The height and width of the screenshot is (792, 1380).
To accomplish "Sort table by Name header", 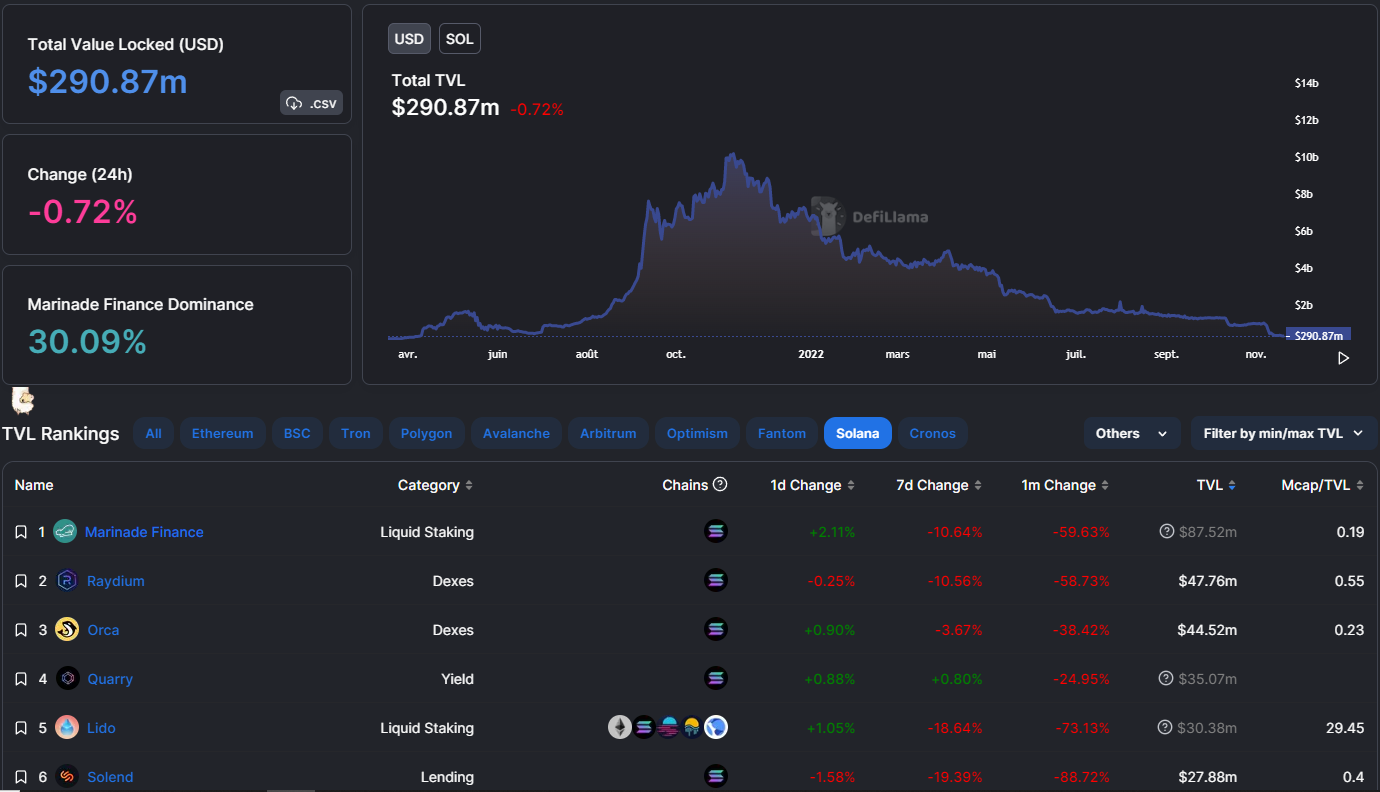I will [34, 485].
